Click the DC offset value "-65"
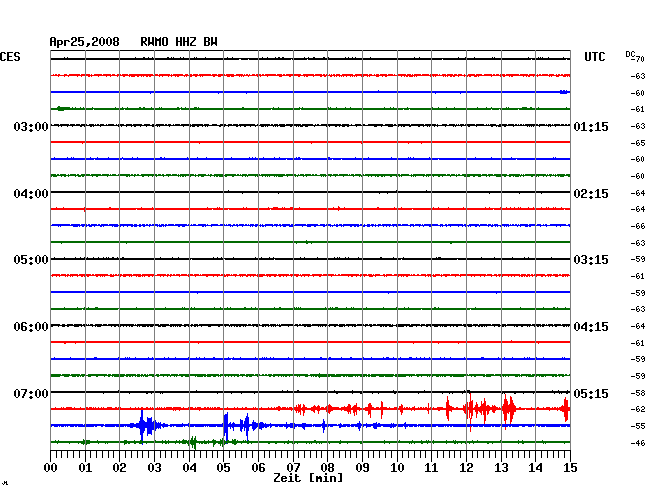Image resolution: width=650 pixels, height=494 pixels. (x=638, y=143)
